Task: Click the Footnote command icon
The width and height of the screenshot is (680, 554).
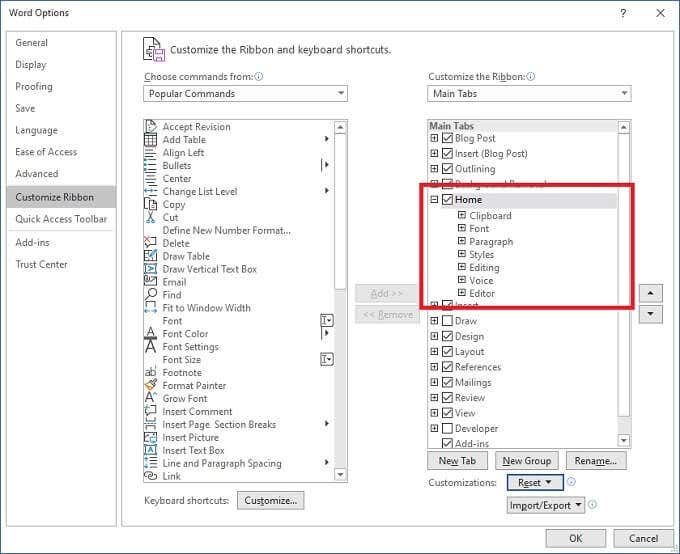Action: pyautogui.click(x=150, y=372)
